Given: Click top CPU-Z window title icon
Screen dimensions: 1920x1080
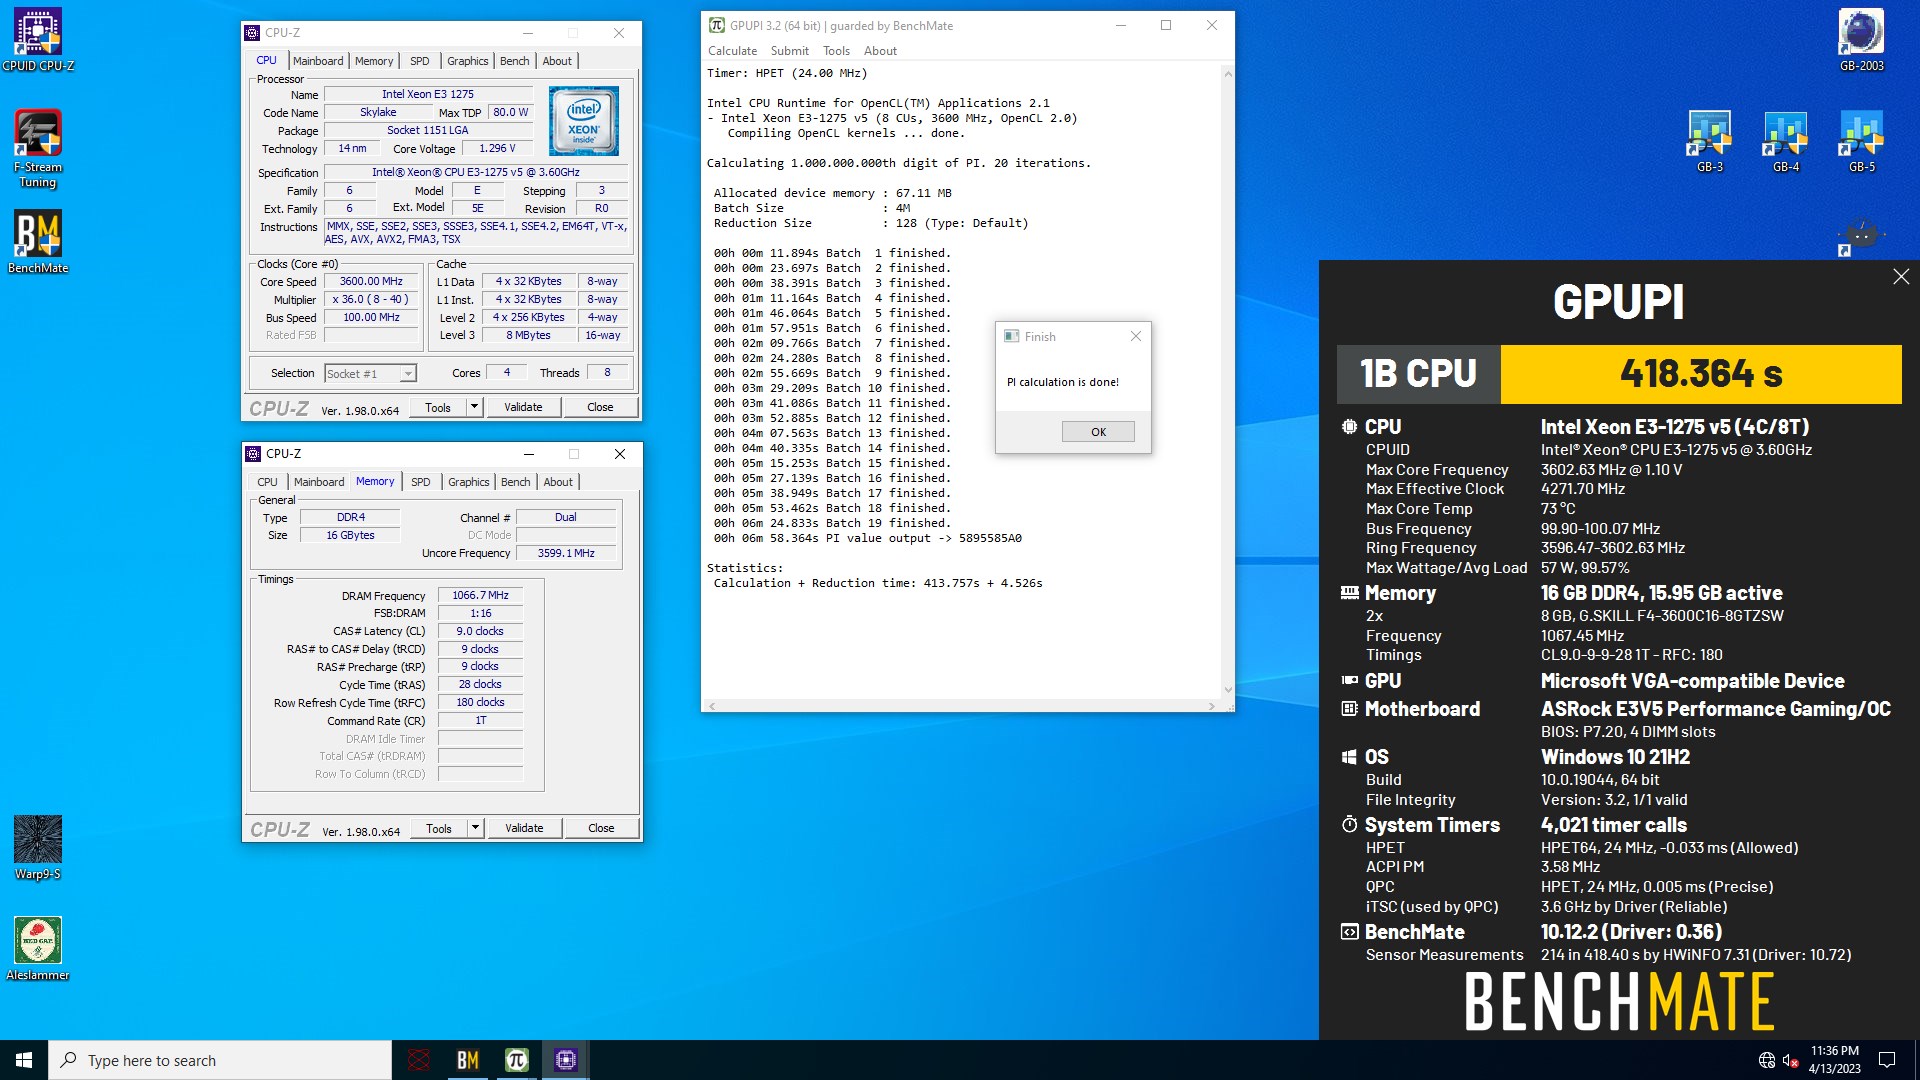Looking at the screenshot, I should tap(253, 33).
